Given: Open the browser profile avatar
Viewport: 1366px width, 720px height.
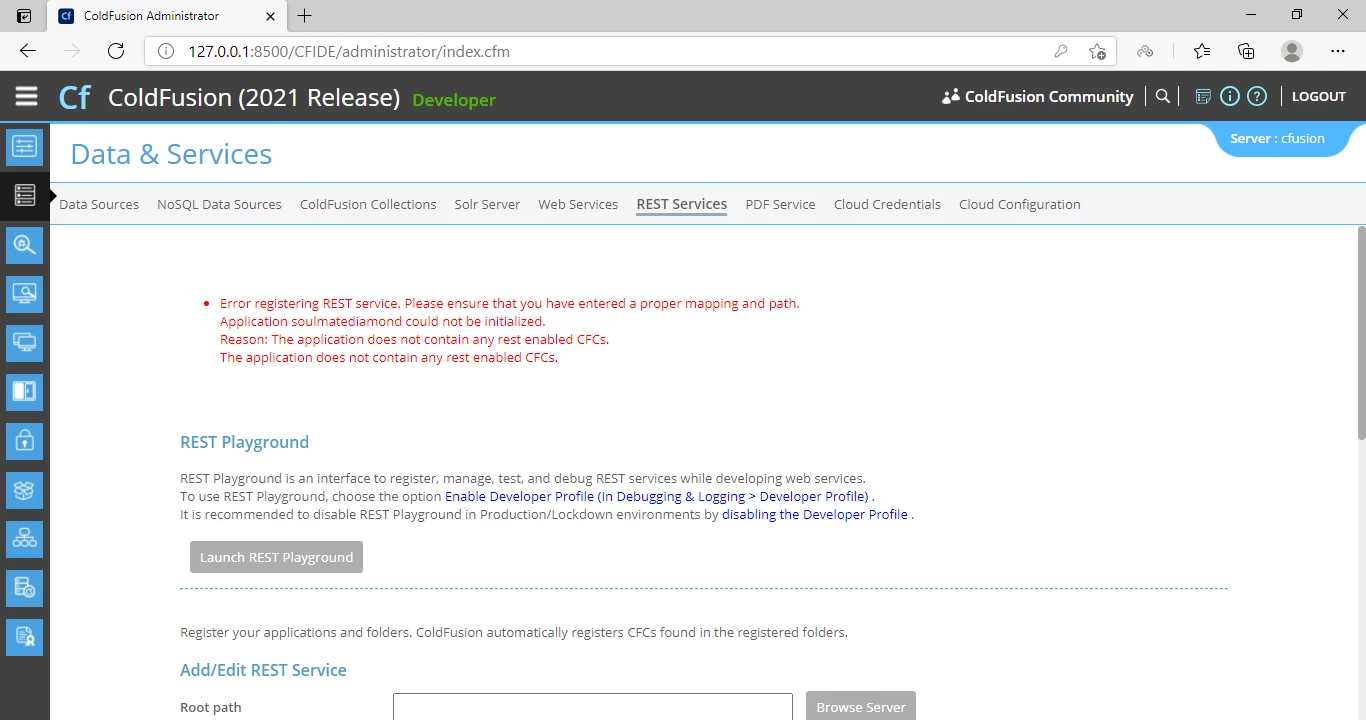Looking at the screenshot, I should pyautogui.click(x=1292, y=51).
